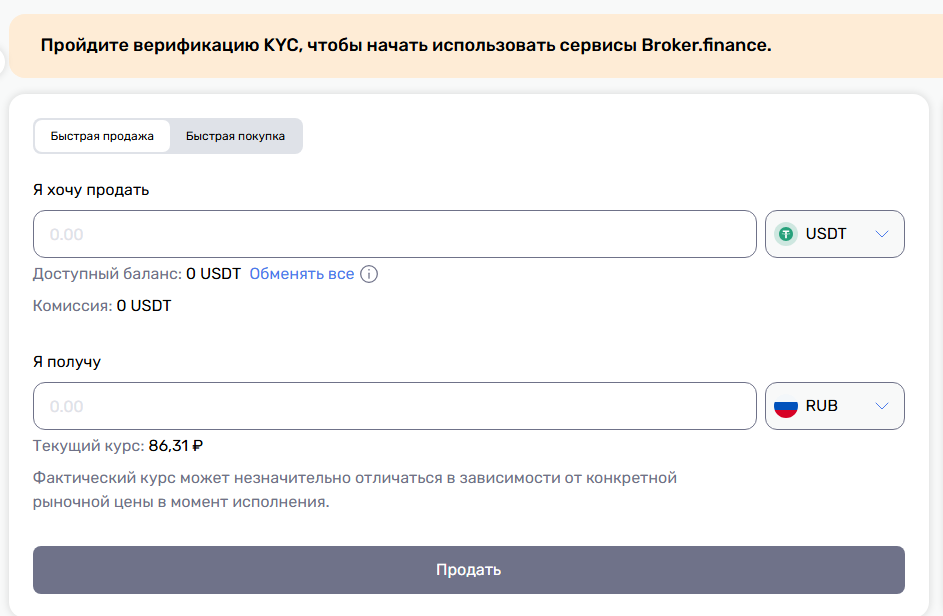Switch to the Быстрая покупка tab
Image resolution: width=943 pixels, height=616 pixels.
(235, 136)
